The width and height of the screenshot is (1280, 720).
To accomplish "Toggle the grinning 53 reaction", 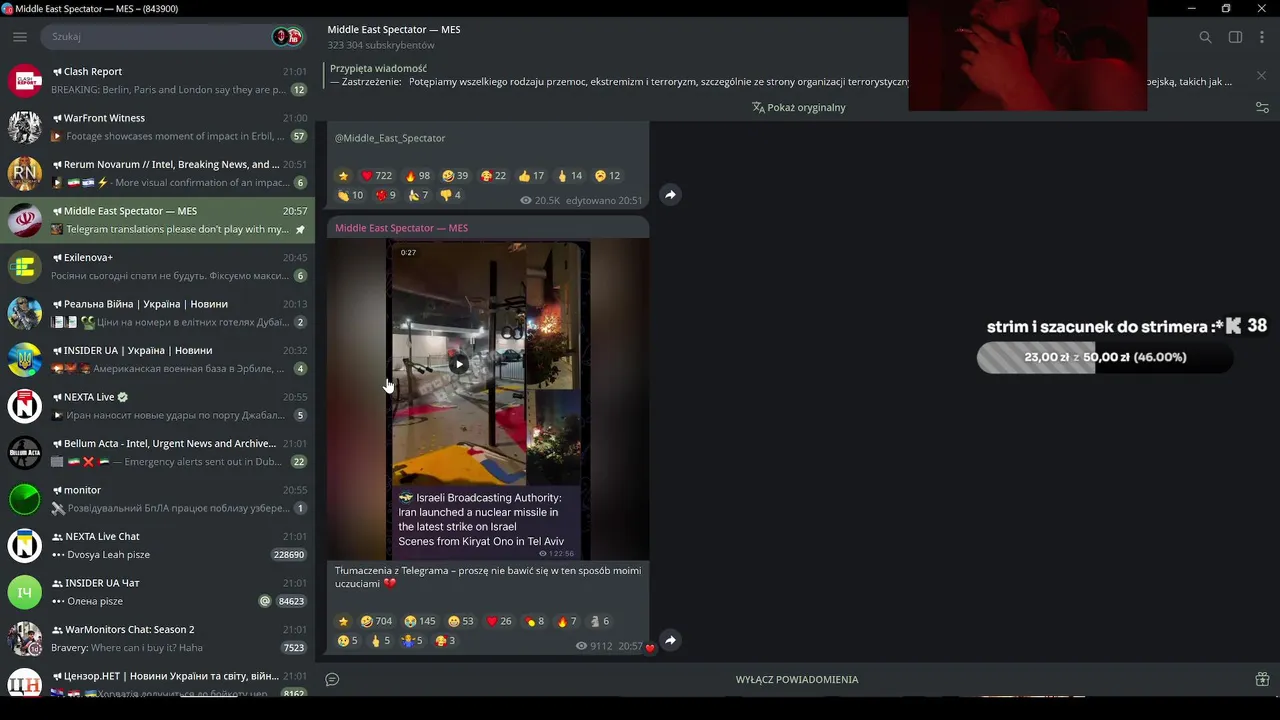I will pyautogui.click(x=461, y=621).
